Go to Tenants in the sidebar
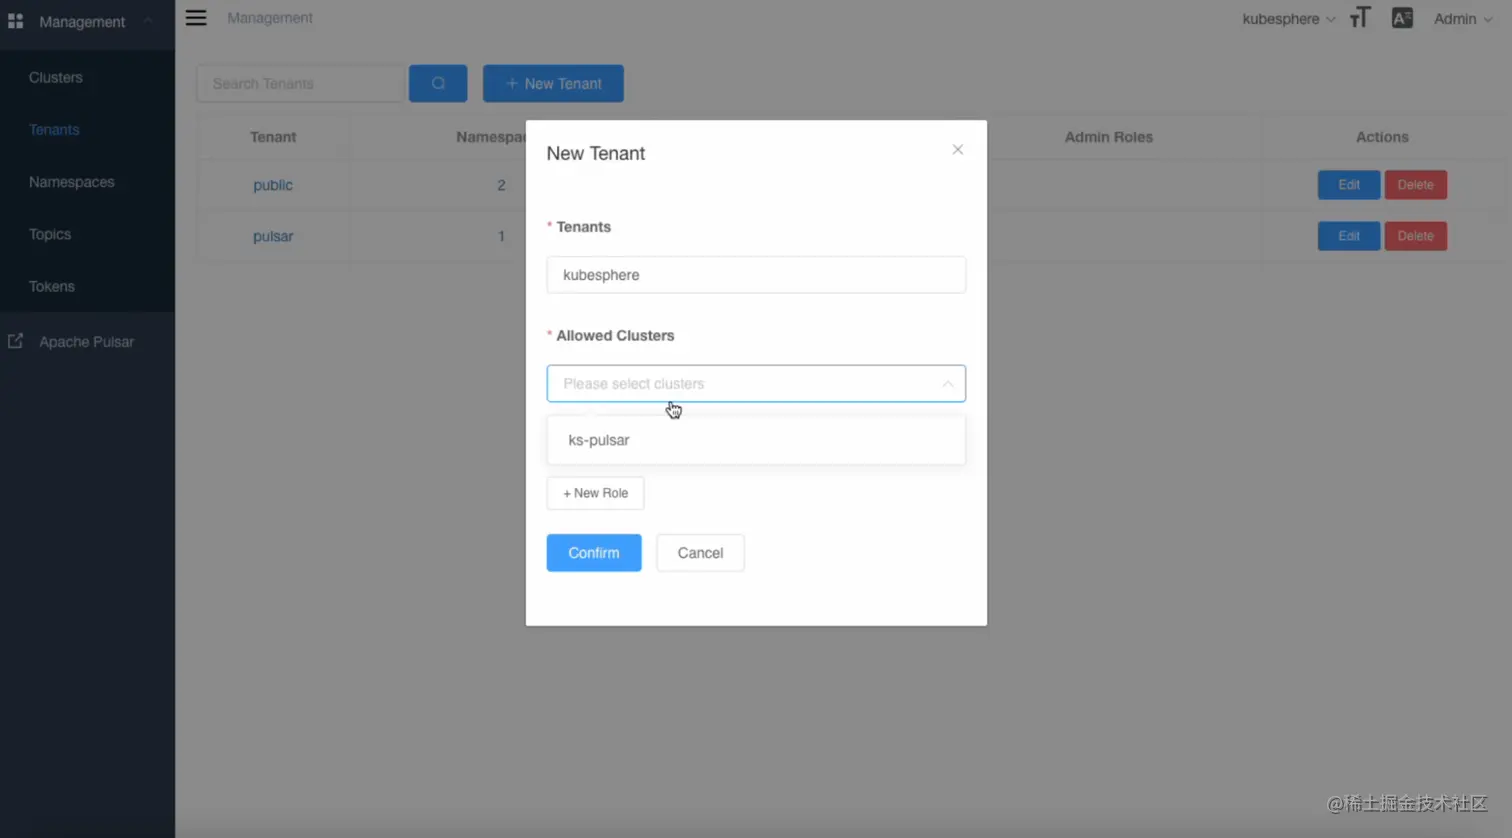This screenshot has width=1512, height=838. point(54,129)
